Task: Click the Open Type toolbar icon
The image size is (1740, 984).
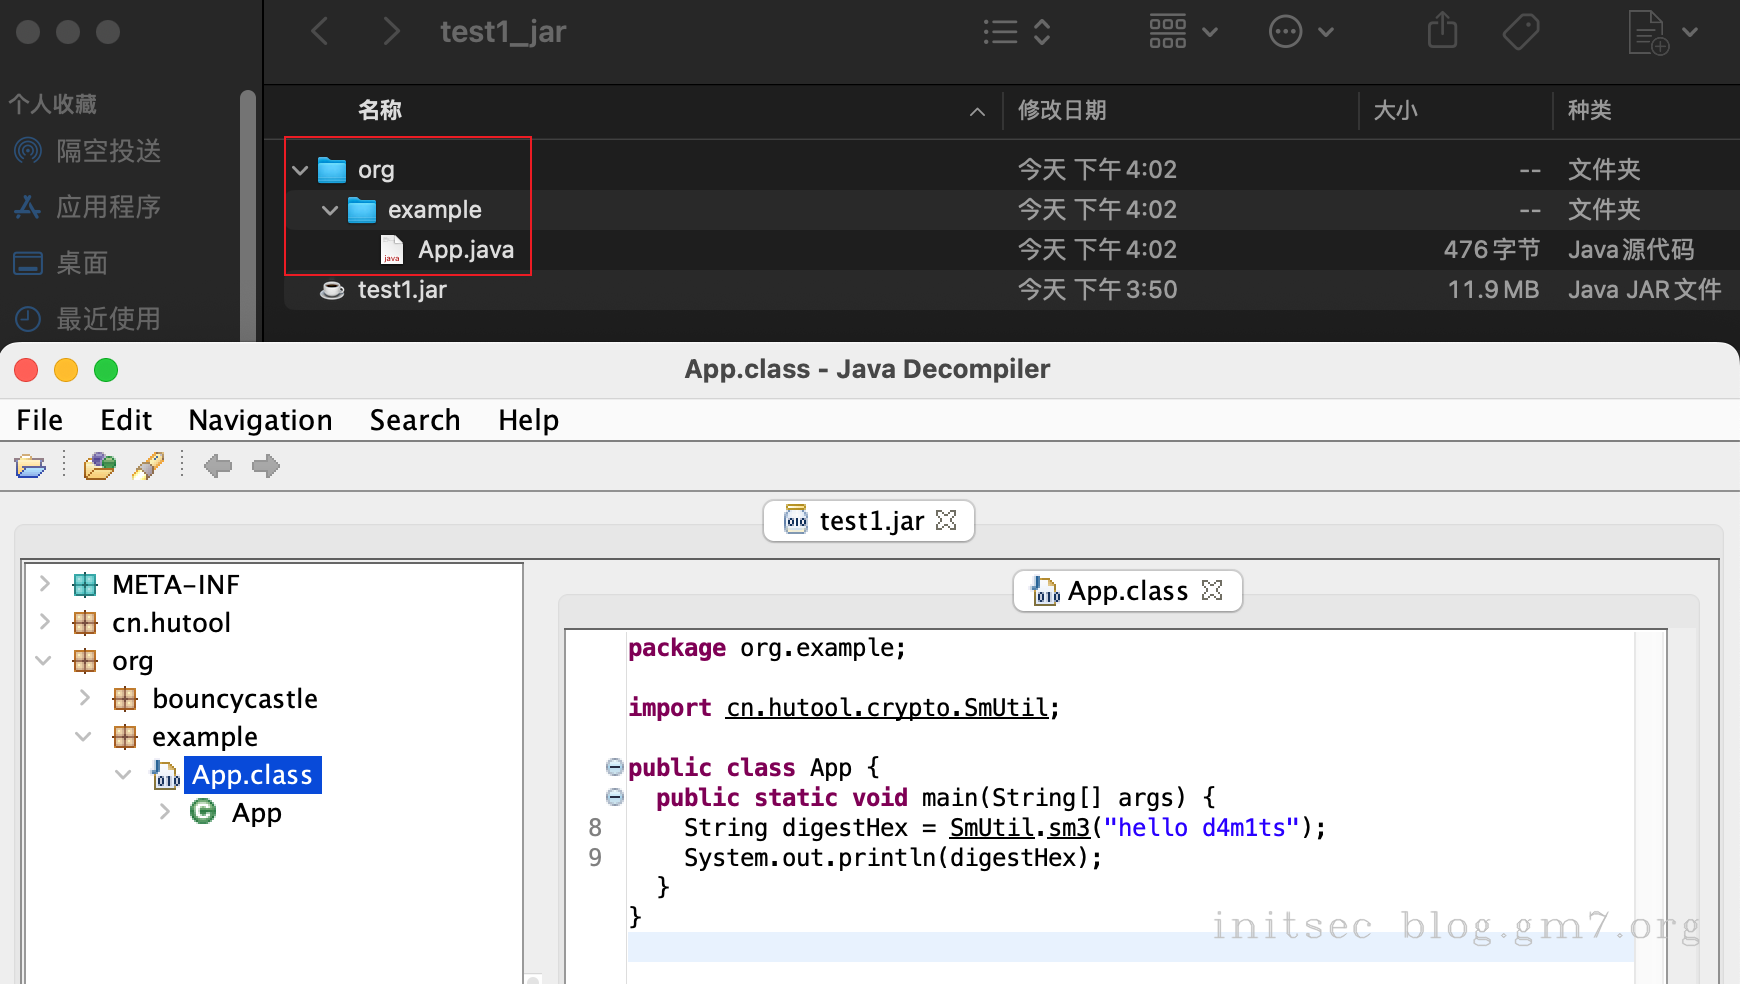Action: pos(99,466)
